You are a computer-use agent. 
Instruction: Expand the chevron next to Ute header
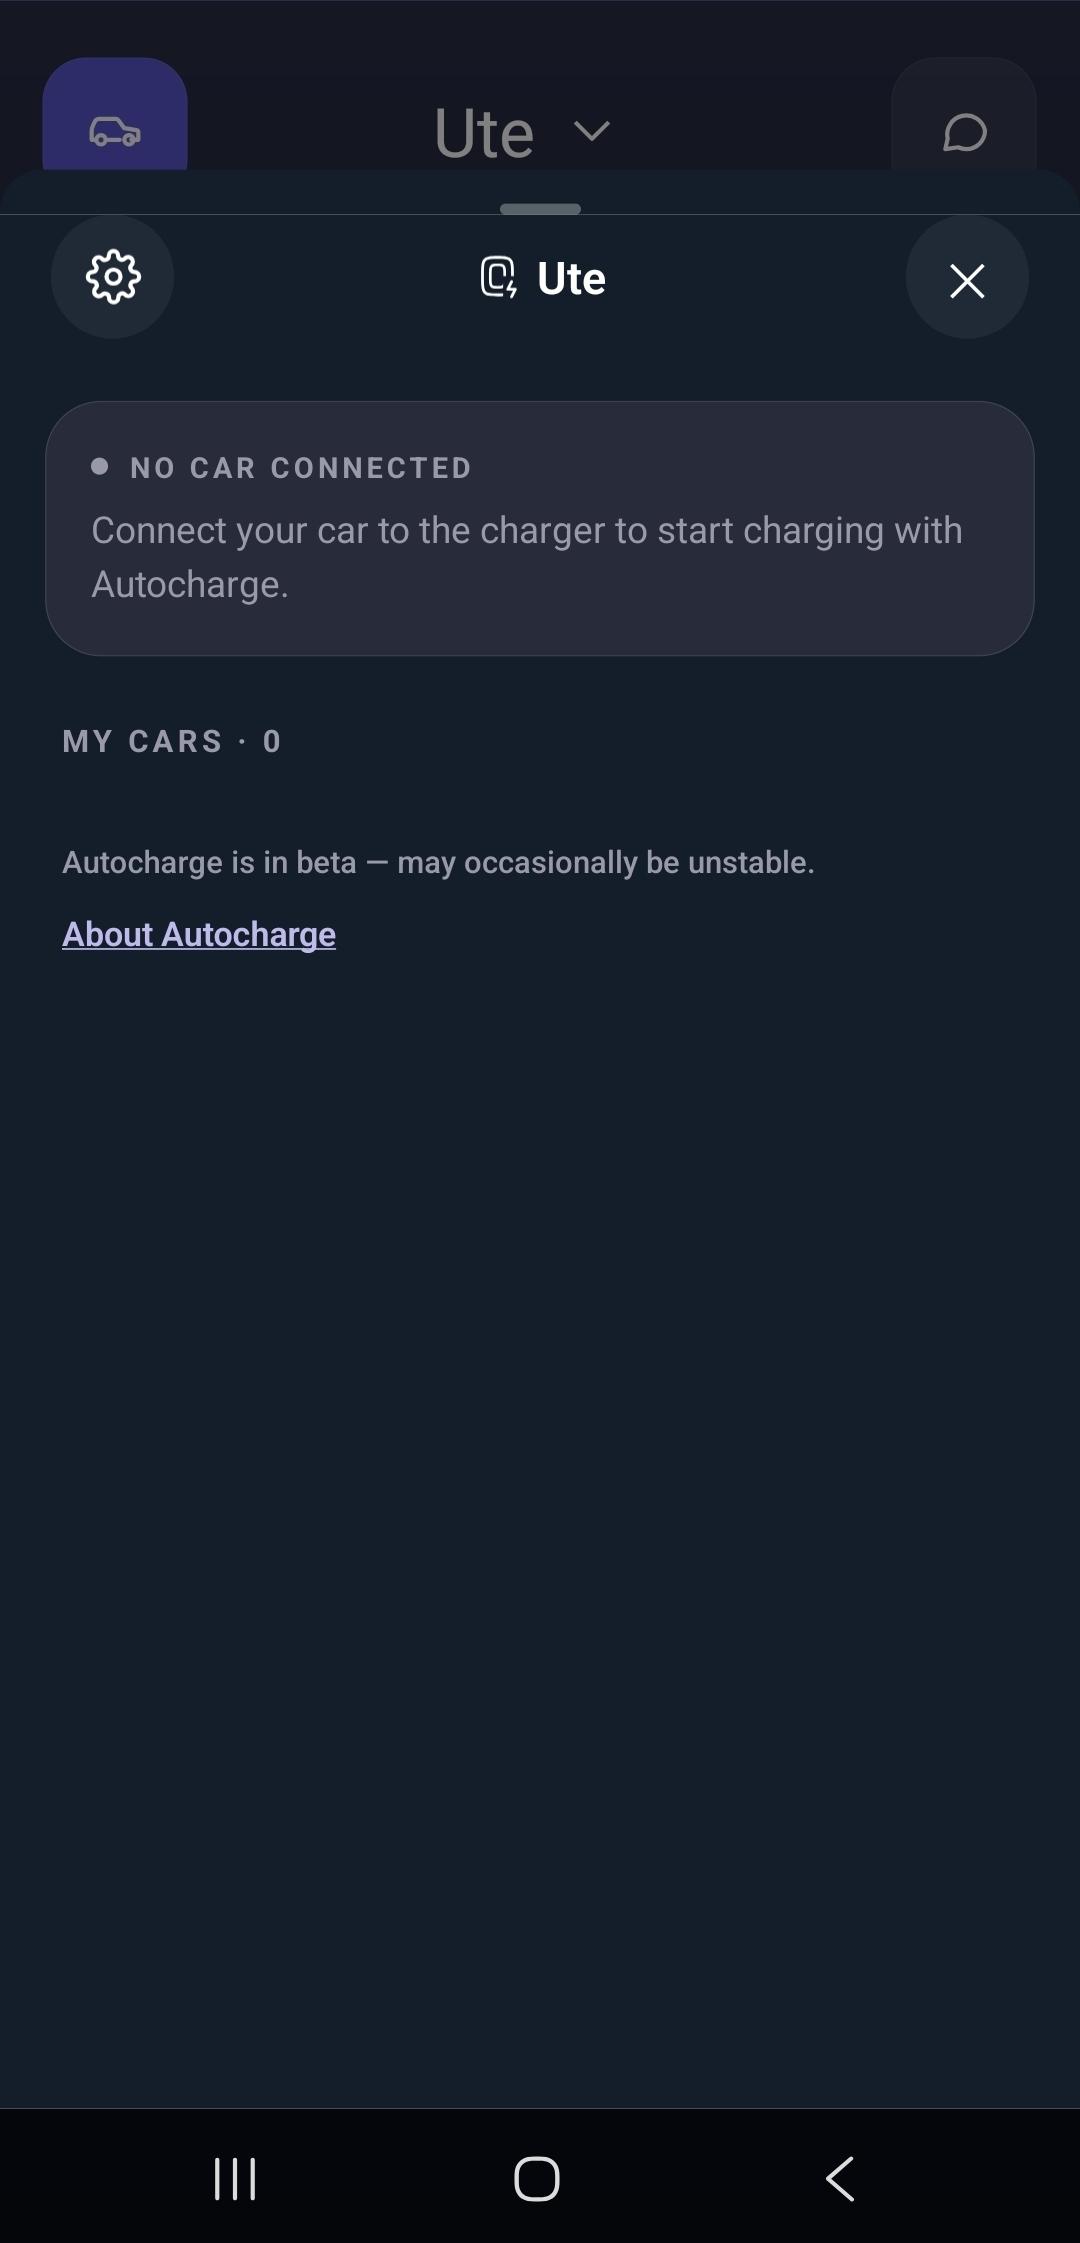592,131
